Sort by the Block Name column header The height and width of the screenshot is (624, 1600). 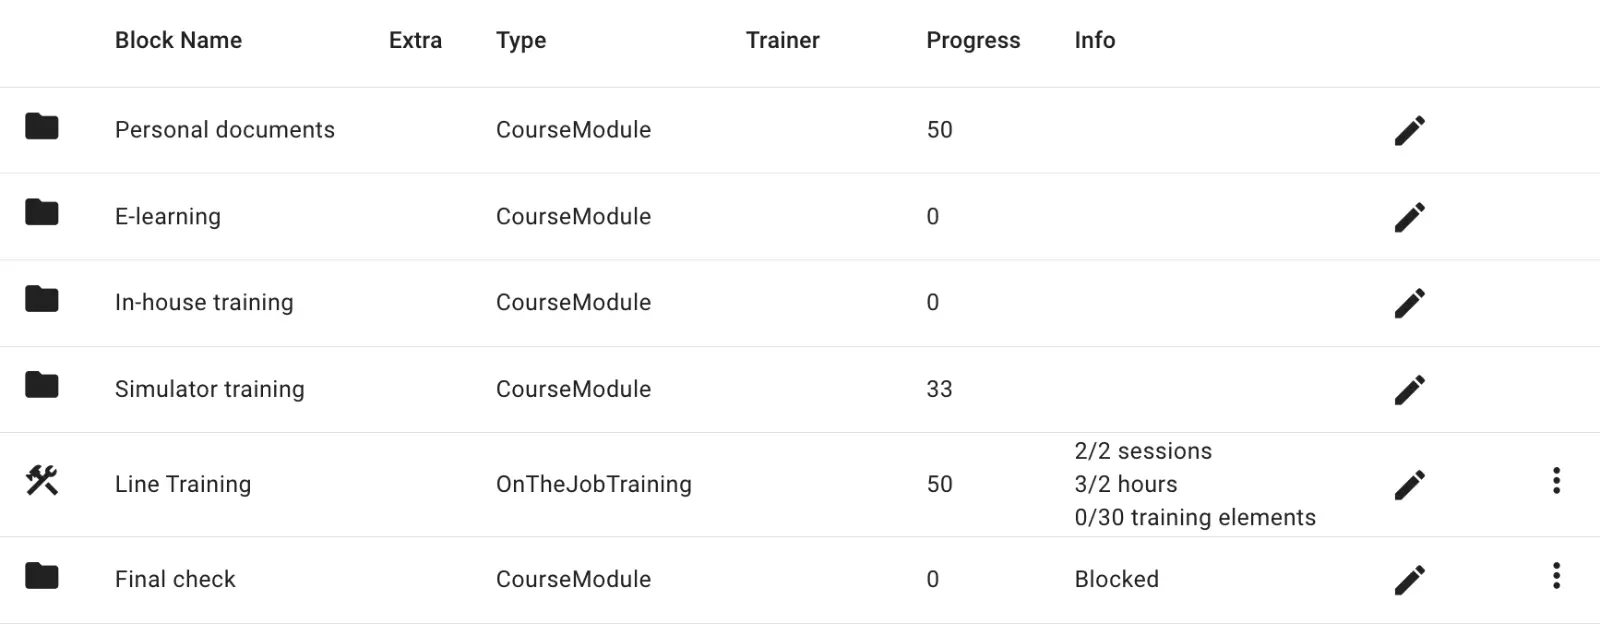click(178, 41)
